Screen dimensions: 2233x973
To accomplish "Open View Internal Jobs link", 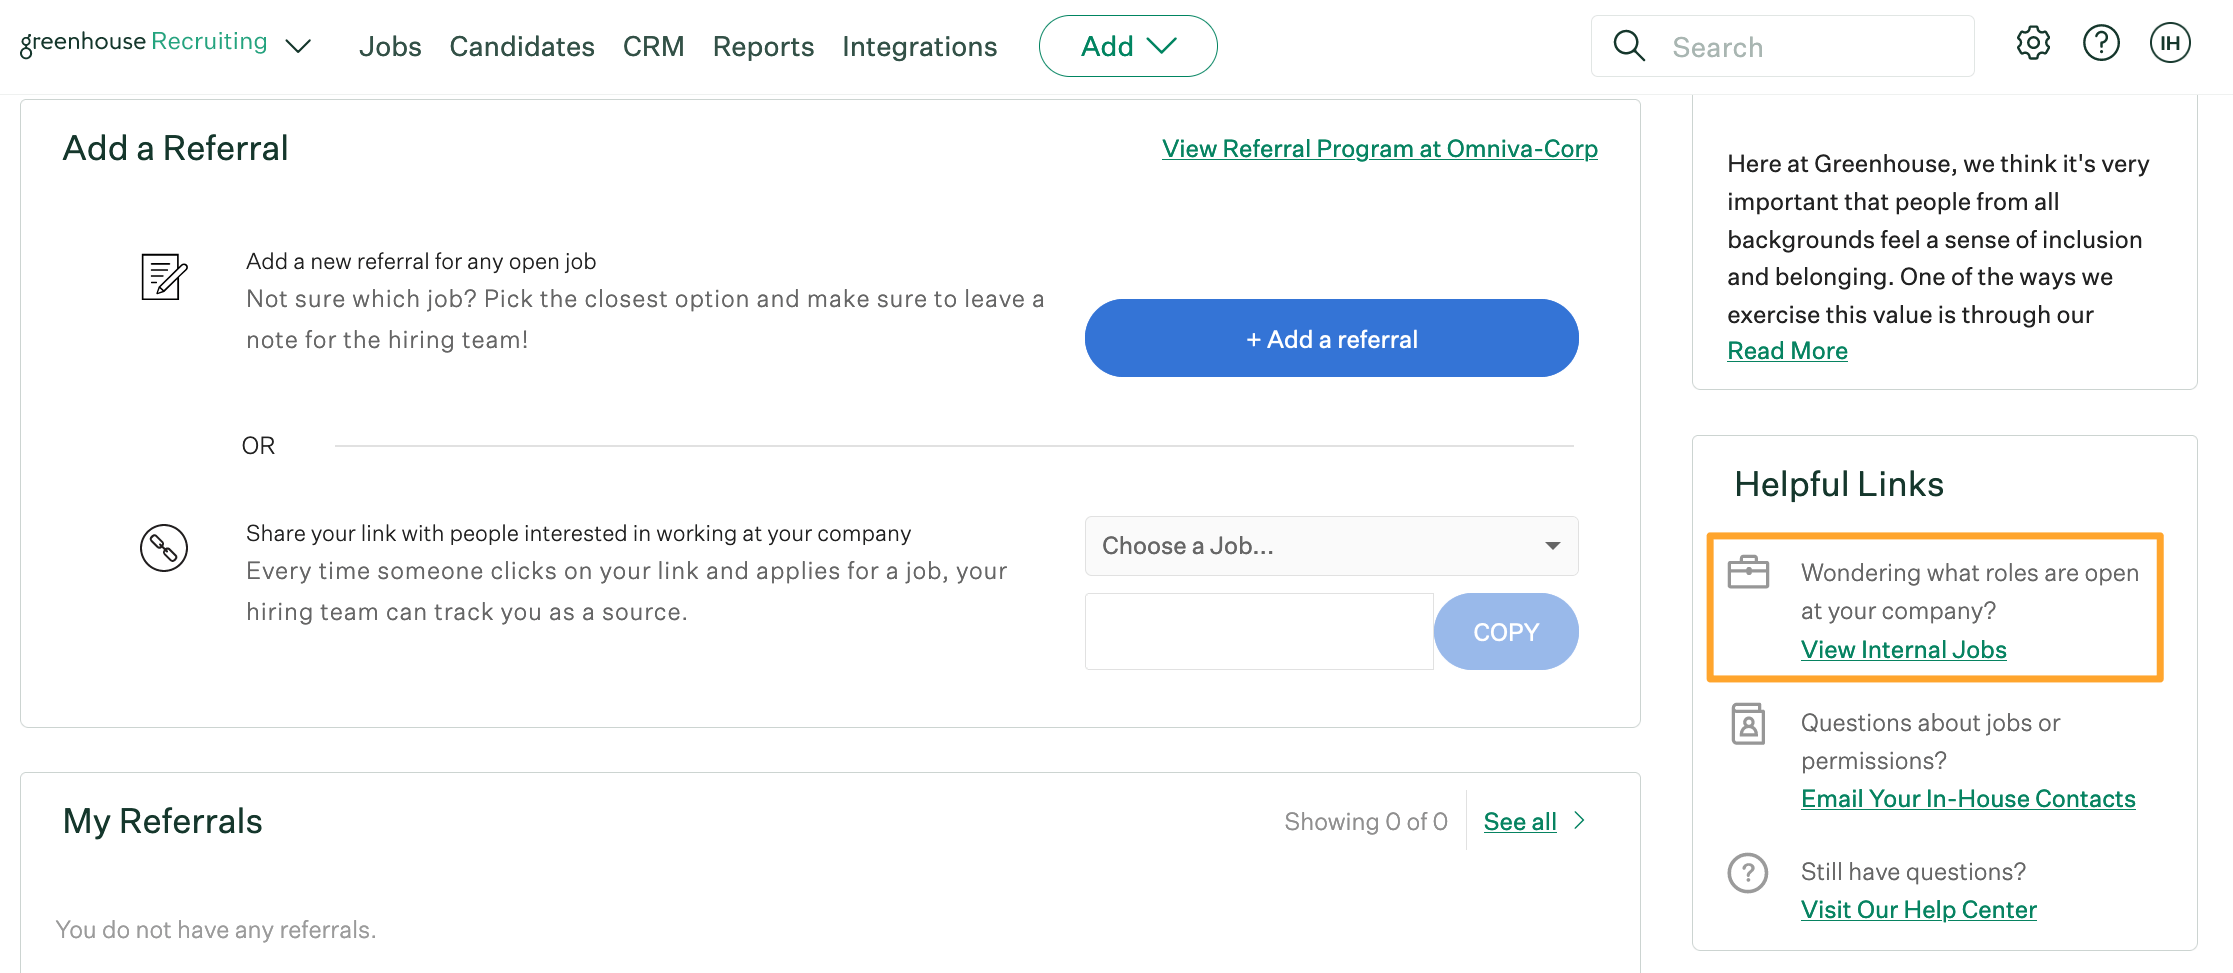I will tap(1903, 649).
